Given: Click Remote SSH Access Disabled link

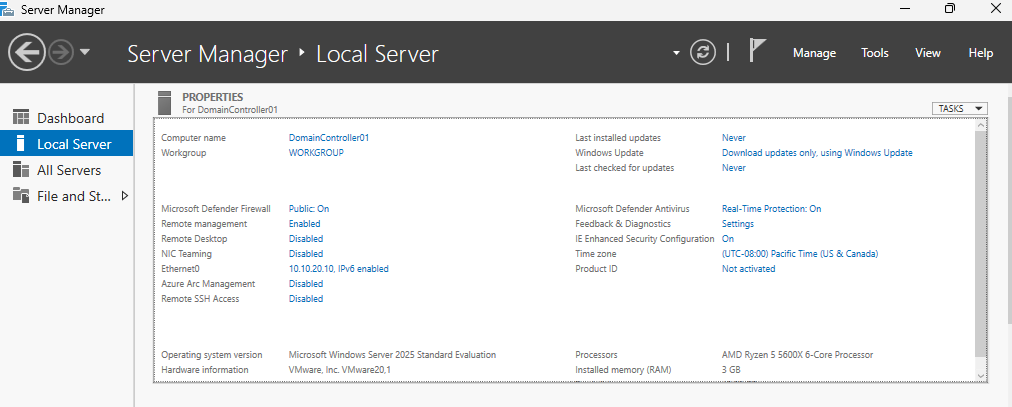Looking at the screenshot, I should tap(306, 299).
